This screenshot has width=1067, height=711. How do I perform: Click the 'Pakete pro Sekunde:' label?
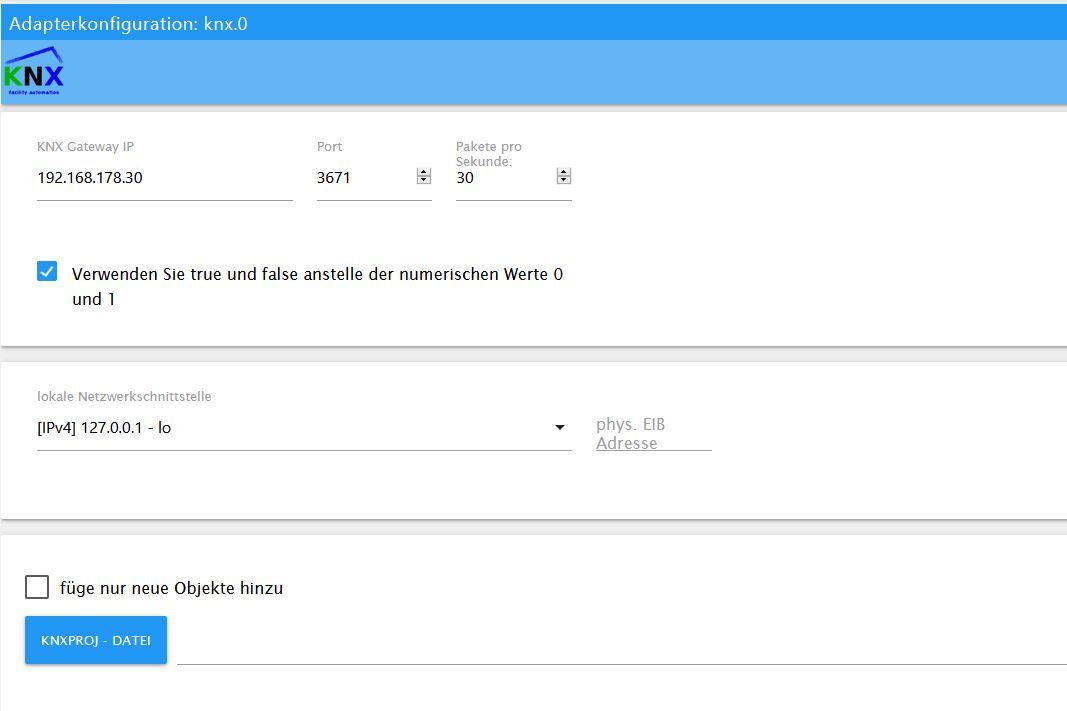tap(489, 154)
